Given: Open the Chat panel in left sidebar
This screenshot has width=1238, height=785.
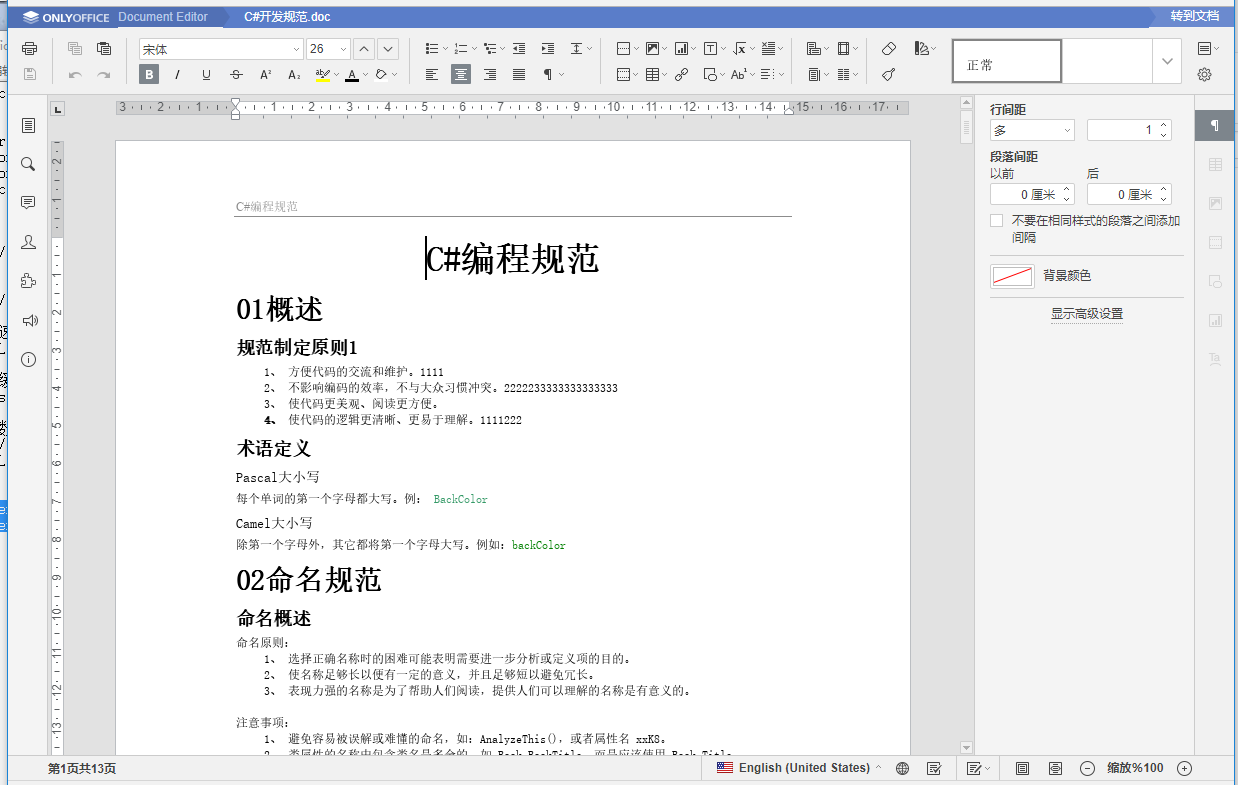Looking at the screenshot, I should pyautogui.click(x=28, y=242).
